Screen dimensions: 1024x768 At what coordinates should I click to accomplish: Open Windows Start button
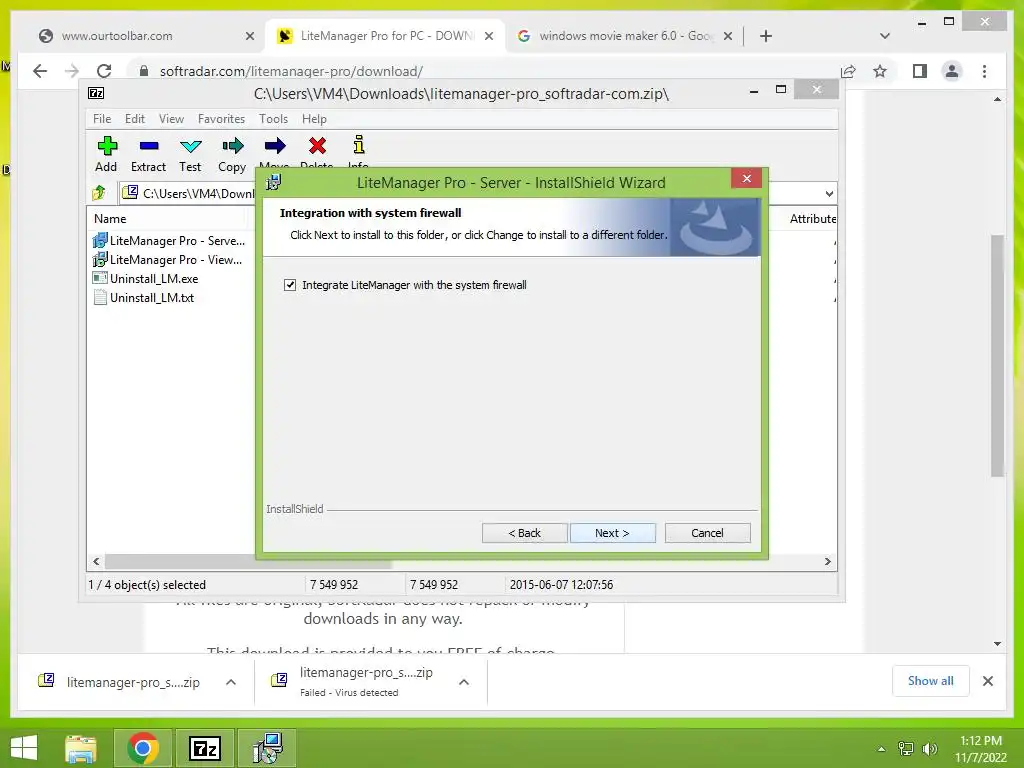pyautogui.click(x=24, y=748)
